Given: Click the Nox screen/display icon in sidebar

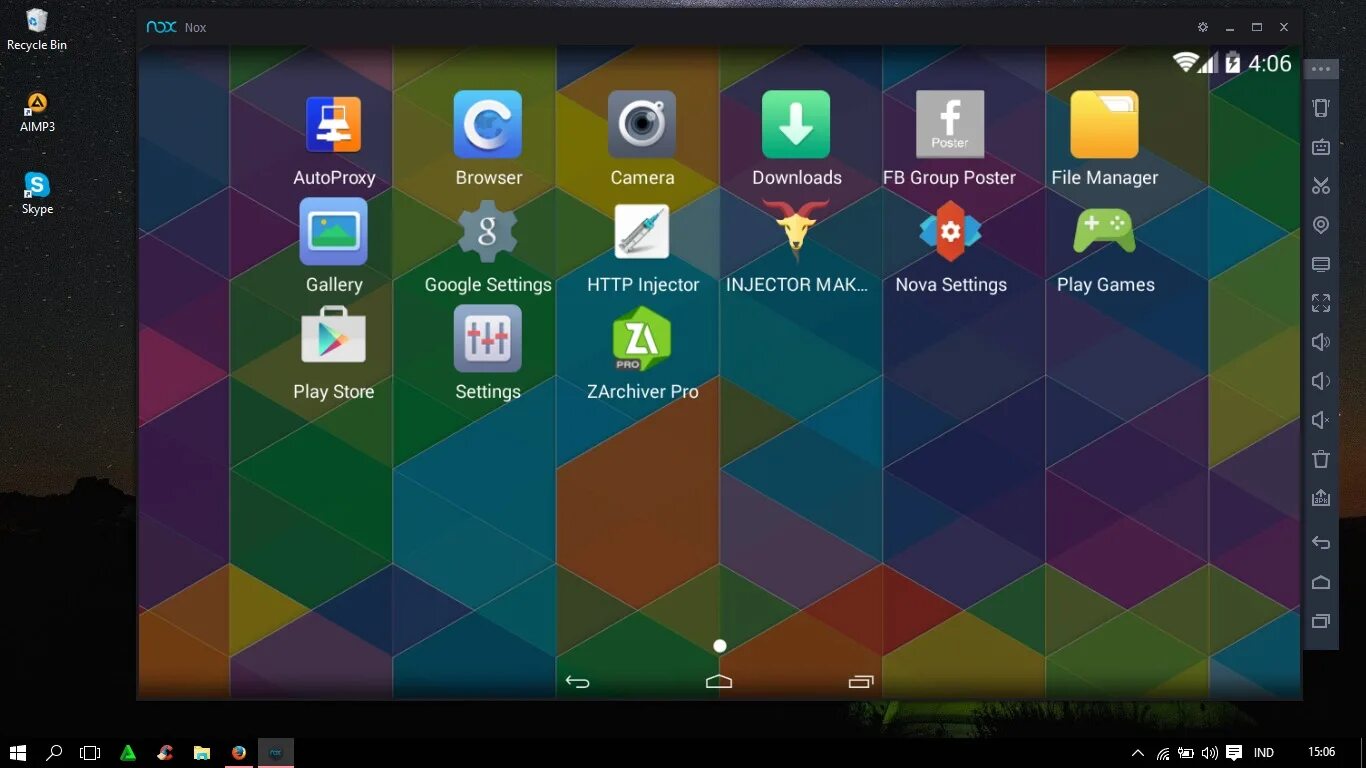Looking at the screenshot, I should (x=1321, y=264).
